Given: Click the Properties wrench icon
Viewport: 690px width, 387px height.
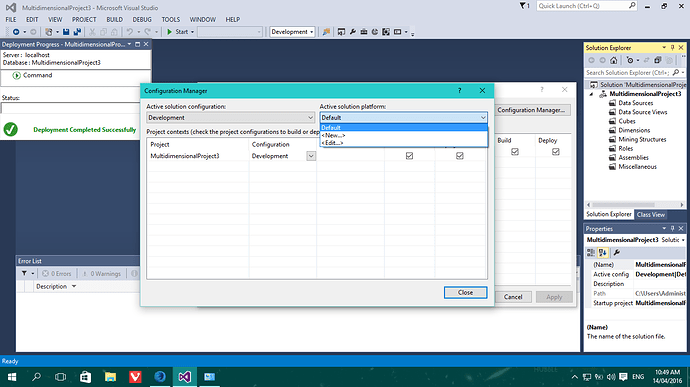Looking at the screenshot, I should click(617, 252).
